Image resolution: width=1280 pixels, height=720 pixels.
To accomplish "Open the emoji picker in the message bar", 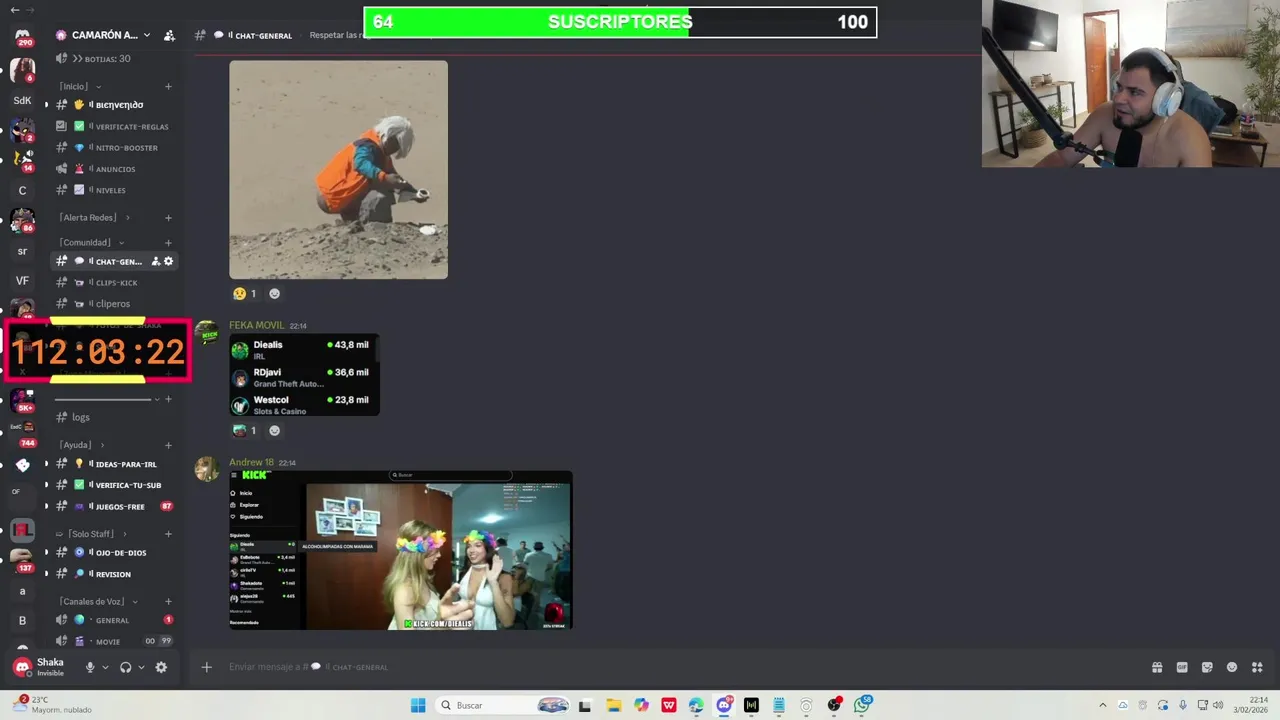I will [1232, 667].
